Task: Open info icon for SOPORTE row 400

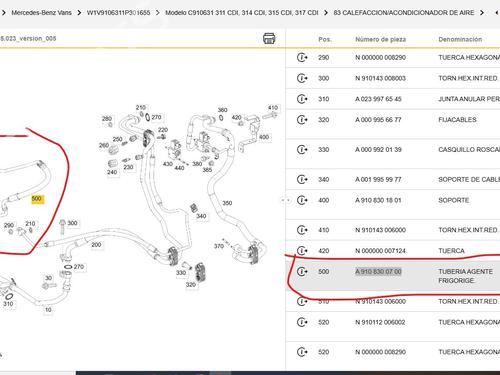Action: tap(302, 200)
